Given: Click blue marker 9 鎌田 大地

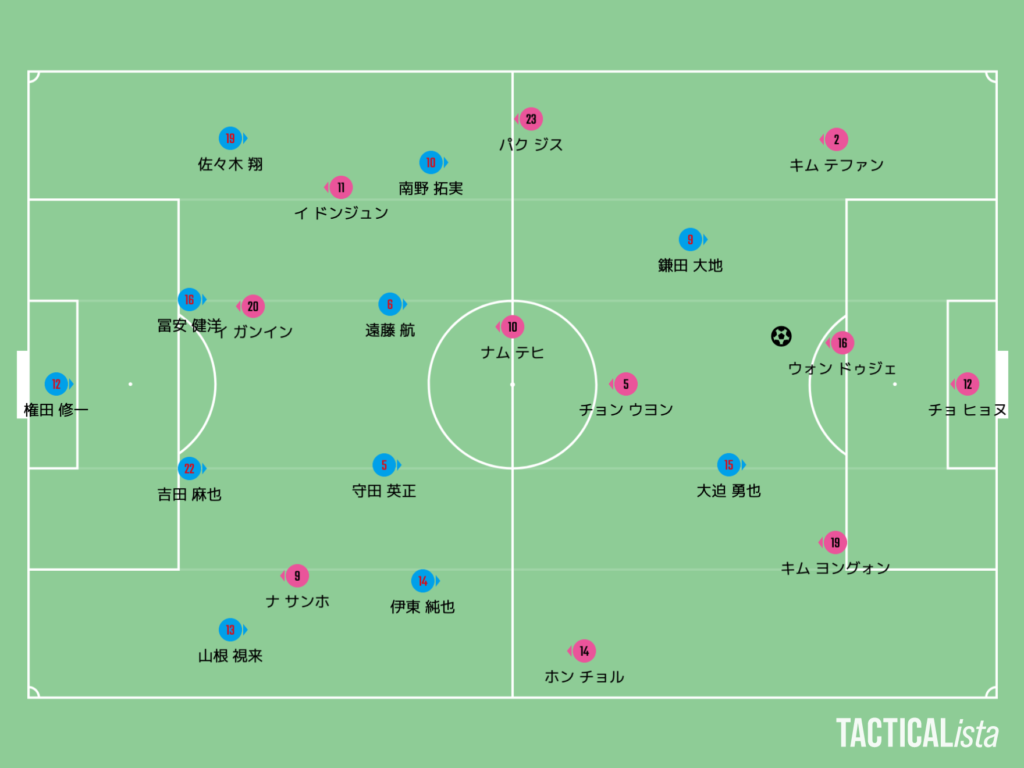Looking at the screenshot, I should click(691, 240).
